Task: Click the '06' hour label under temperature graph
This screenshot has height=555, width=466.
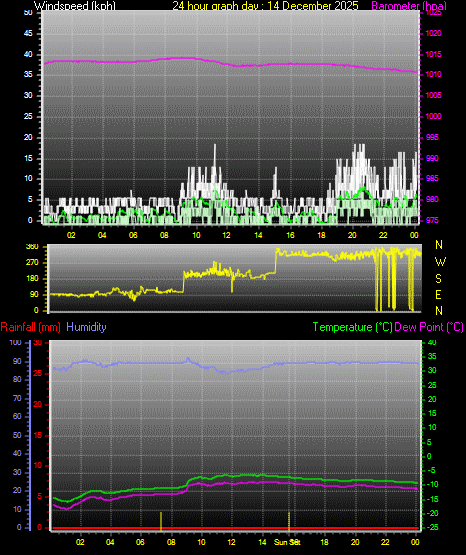Action: pyautogui.click(x=140, y=542)
